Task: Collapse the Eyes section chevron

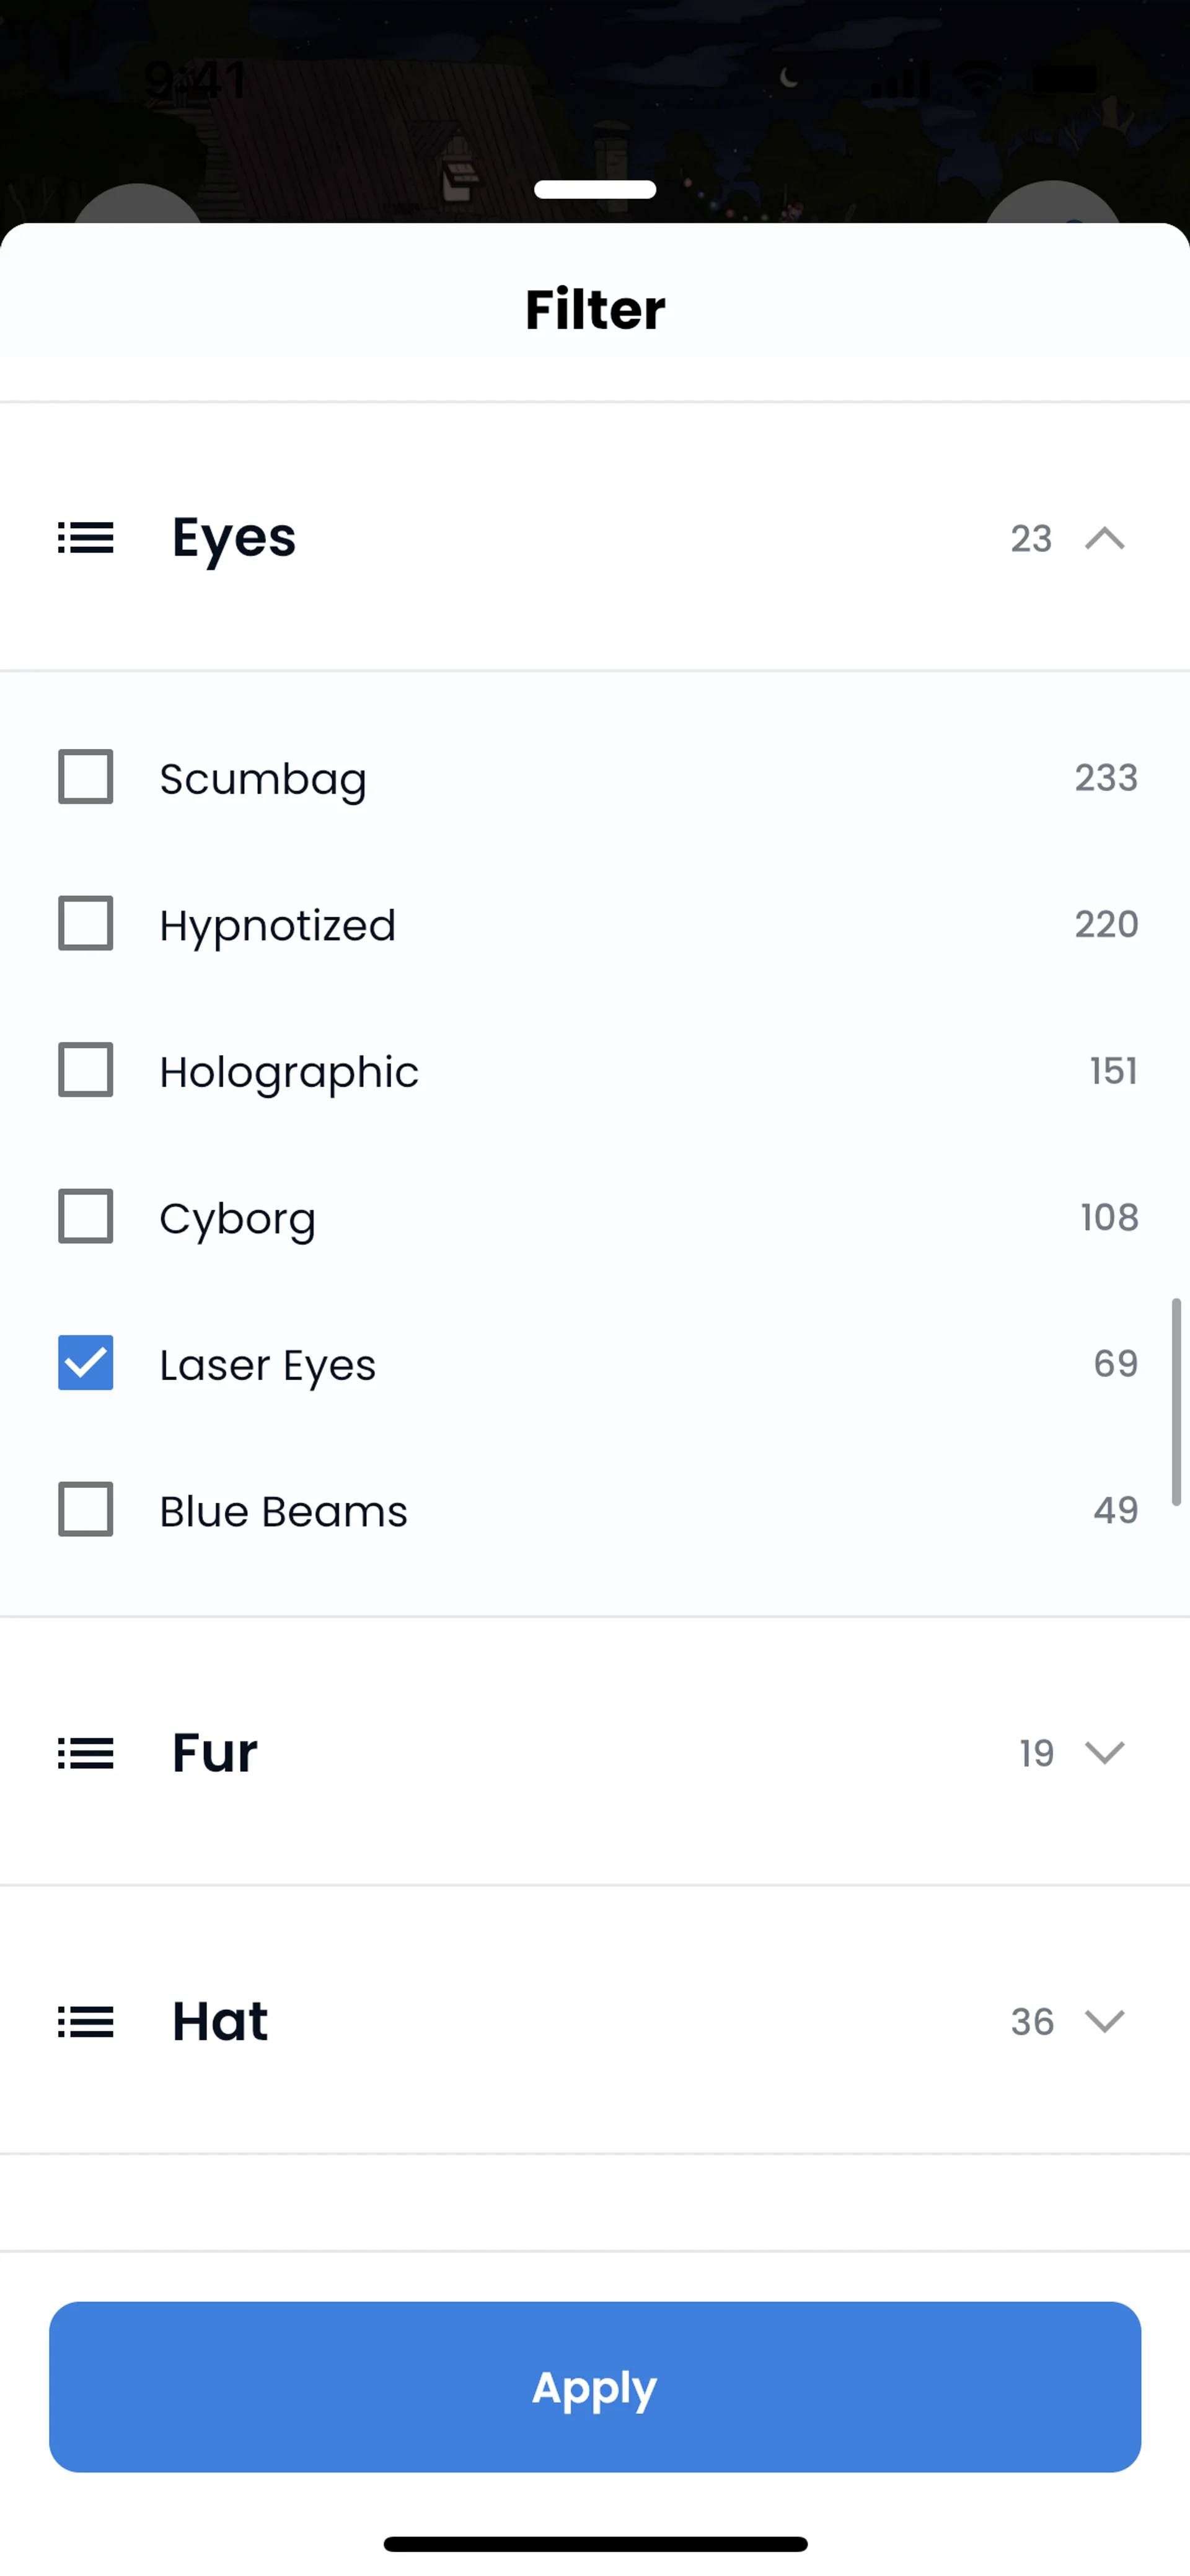Action: (x=1104, y=539)
